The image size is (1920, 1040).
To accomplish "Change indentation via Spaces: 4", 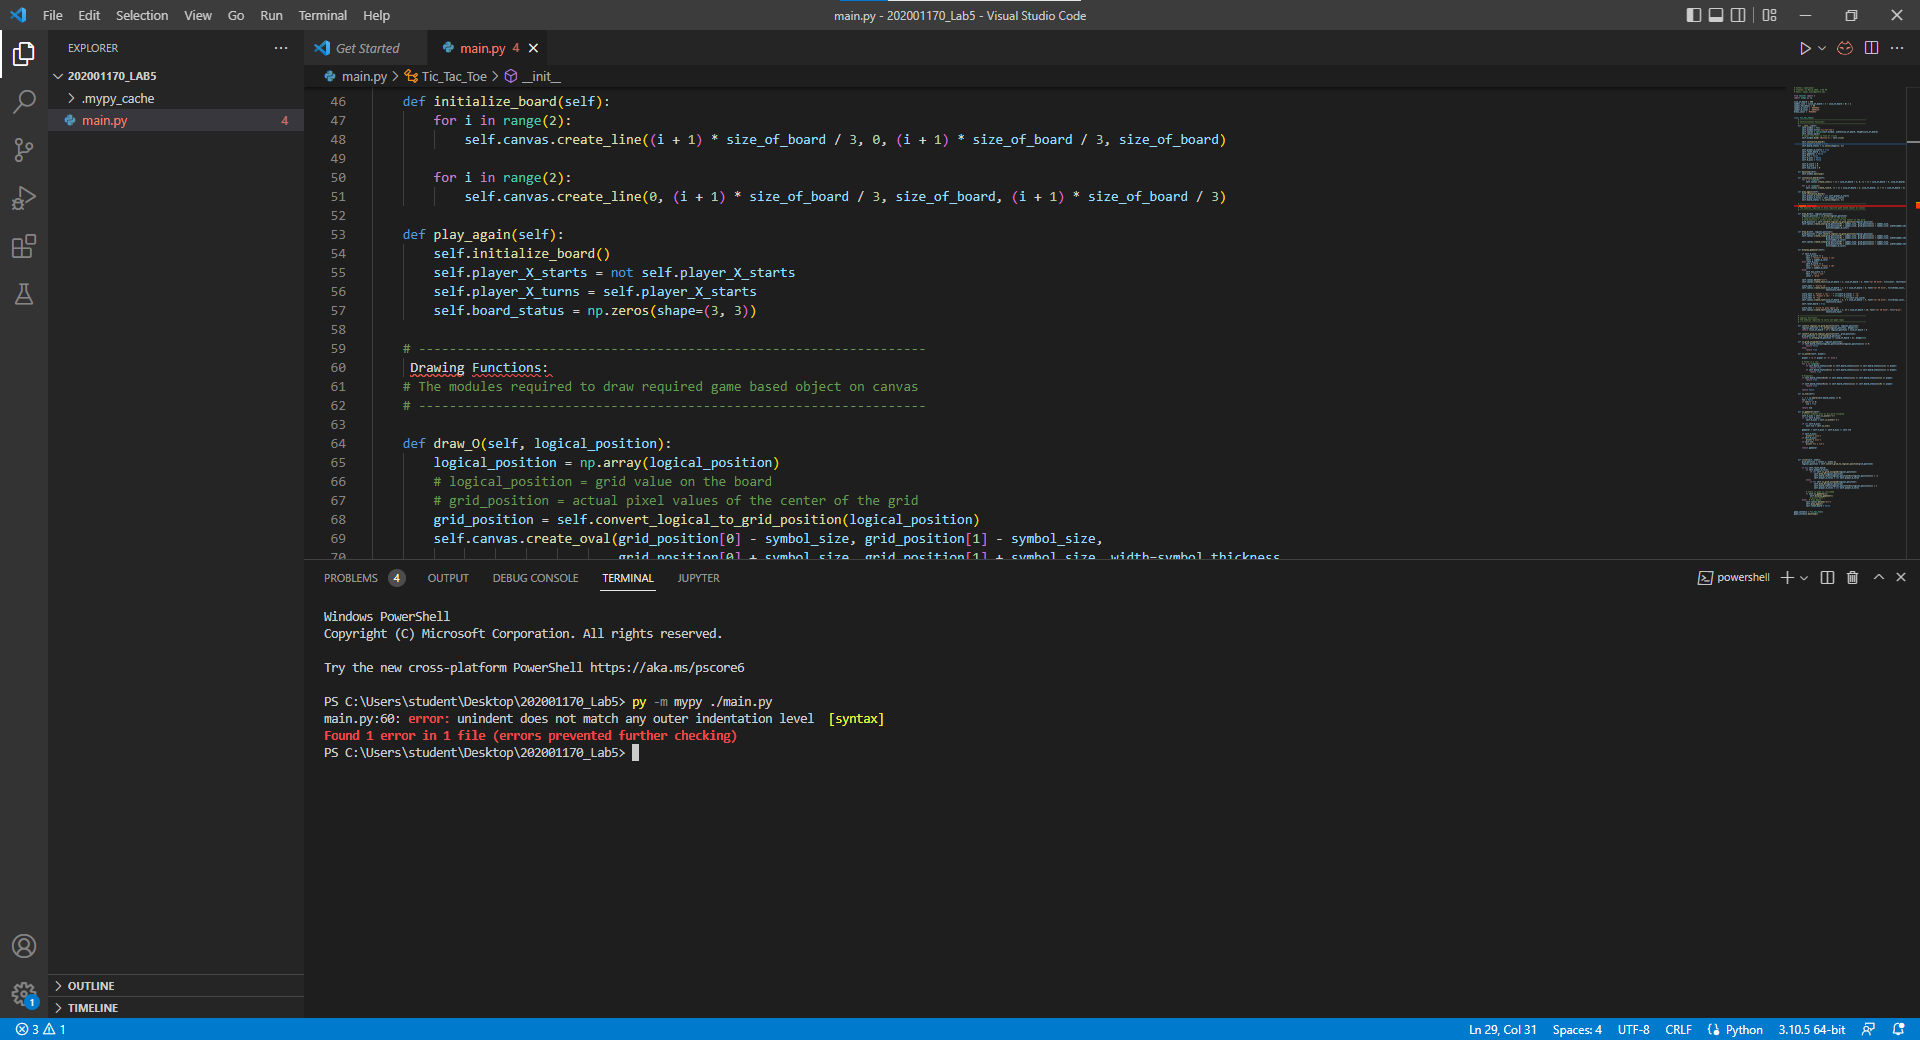I will pyautogui.click(x=1577, y=1029).
